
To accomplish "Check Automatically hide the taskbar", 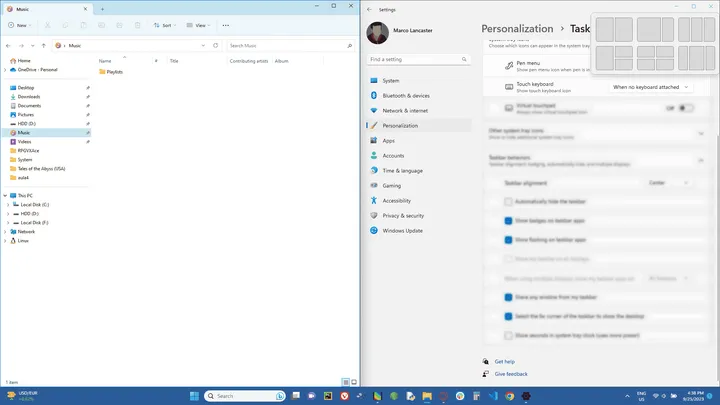I will tap(508, 201).
